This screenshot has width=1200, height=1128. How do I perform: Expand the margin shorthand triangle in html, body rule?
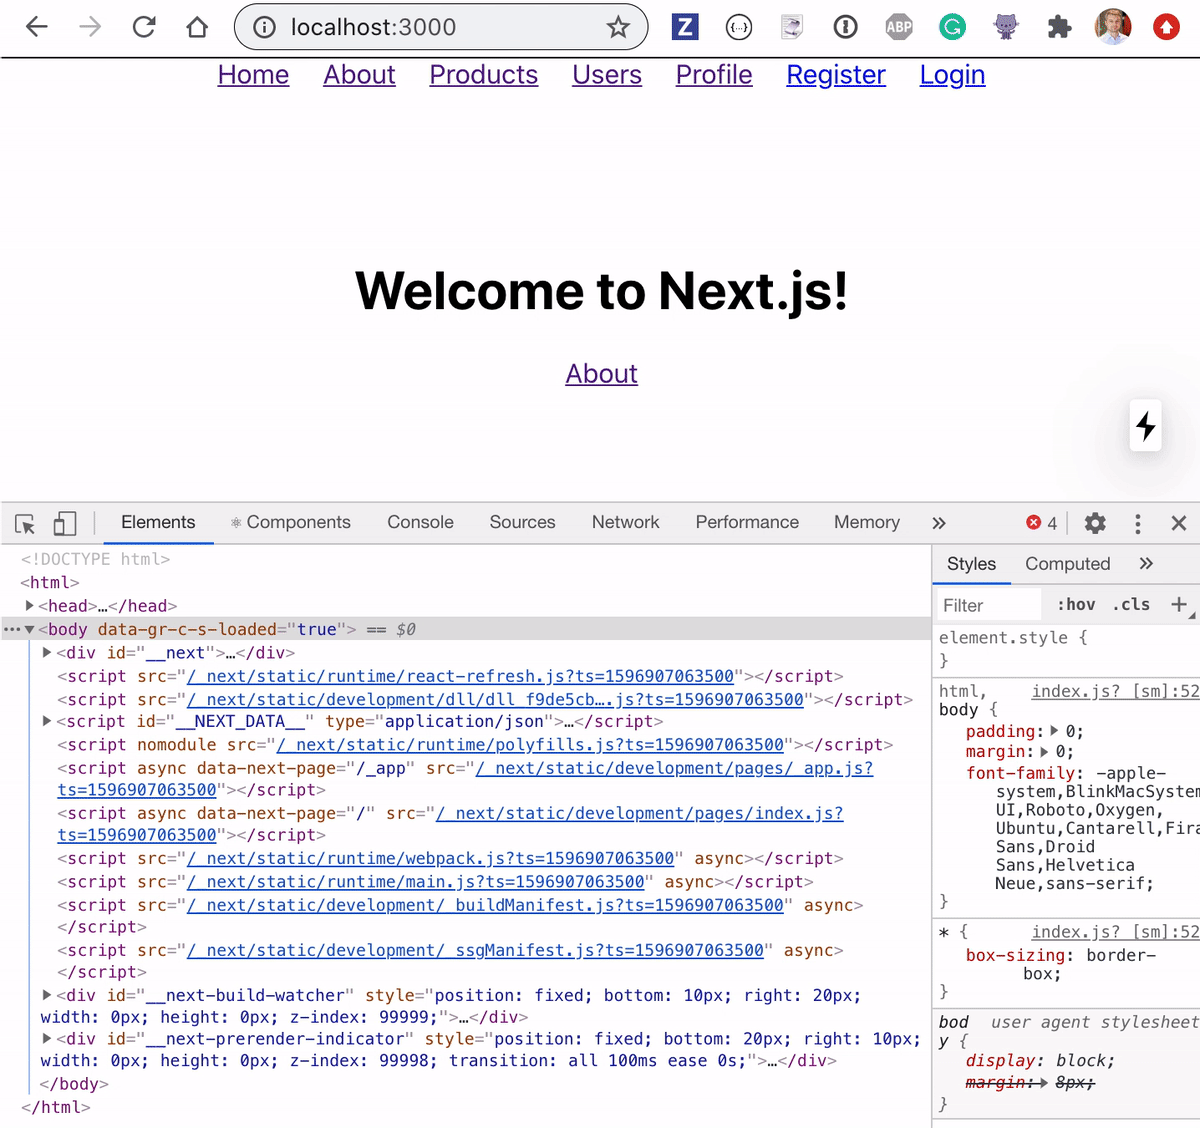click(x=1046, y=751)
